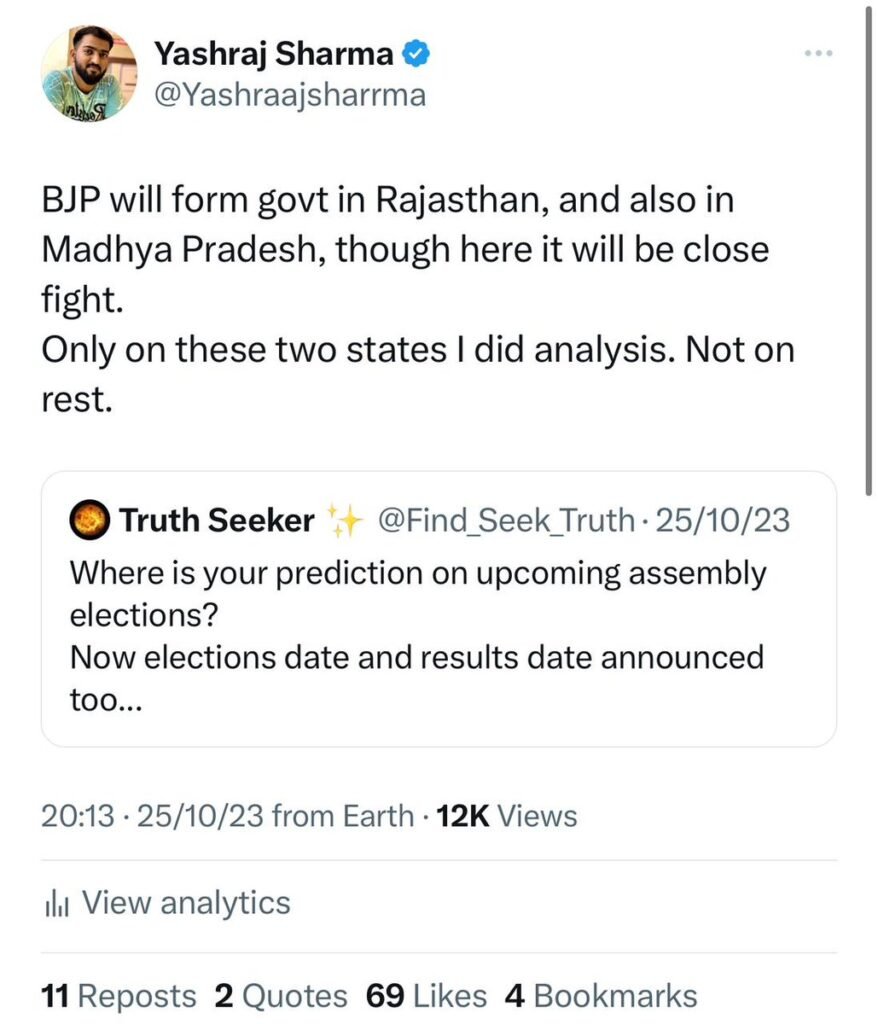This screenshot has width=878, height=1024.
Task: Click the blue verified badge
Action: coord(415,54)
